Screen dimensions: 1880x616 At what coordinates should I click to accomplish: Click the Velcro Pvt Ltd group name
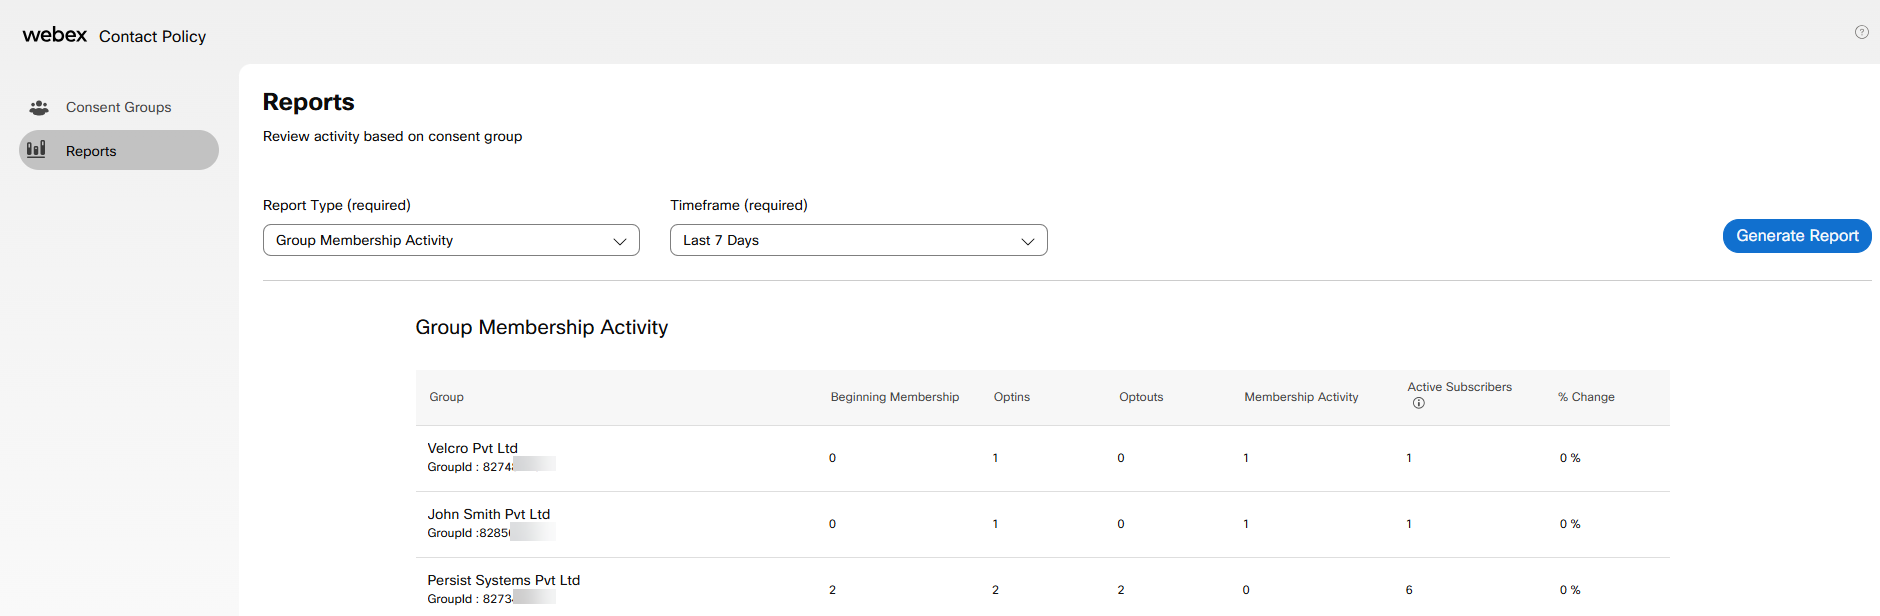pos(472,448)
